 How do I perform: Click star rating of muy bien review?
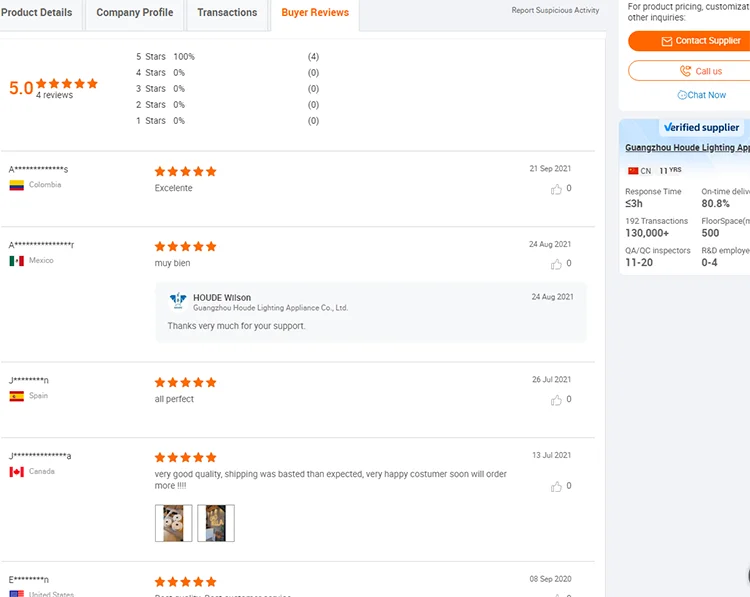(x=186, y=246)
